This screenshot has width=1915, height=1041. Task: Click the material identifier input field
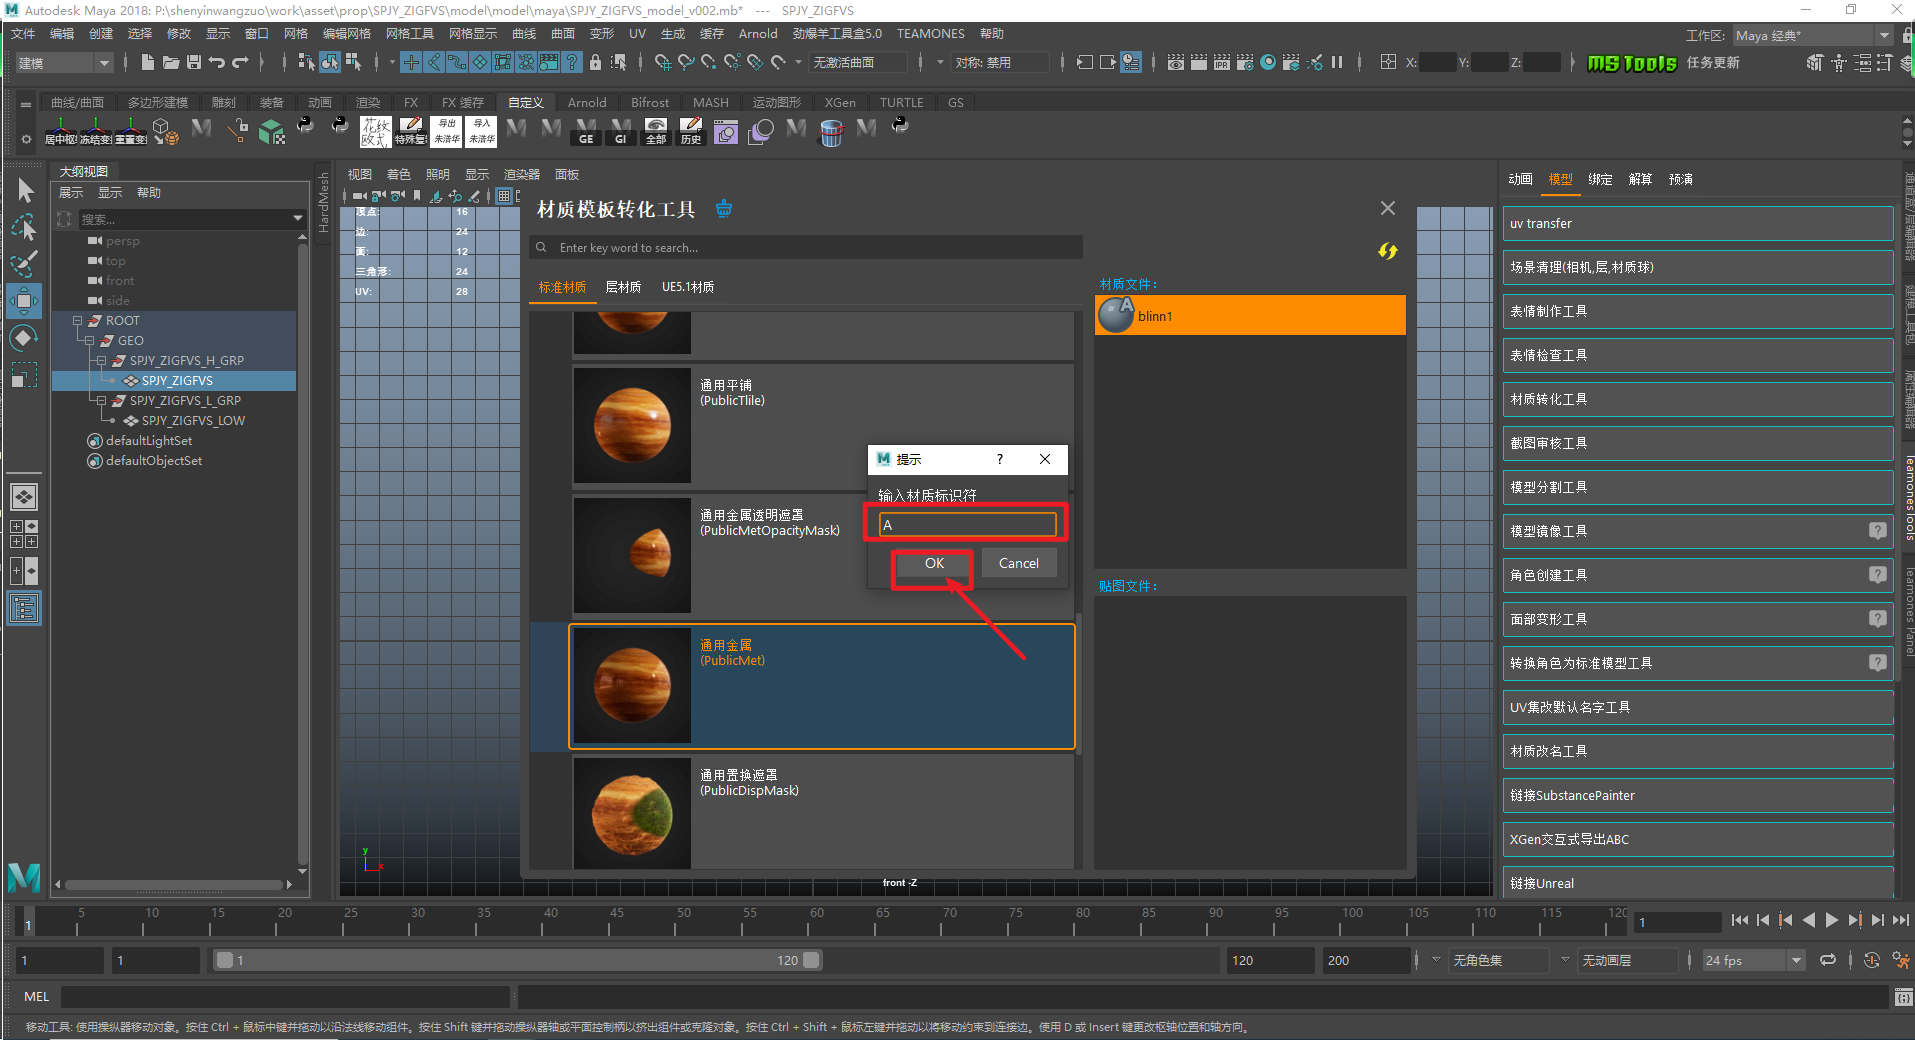[967, 525]
